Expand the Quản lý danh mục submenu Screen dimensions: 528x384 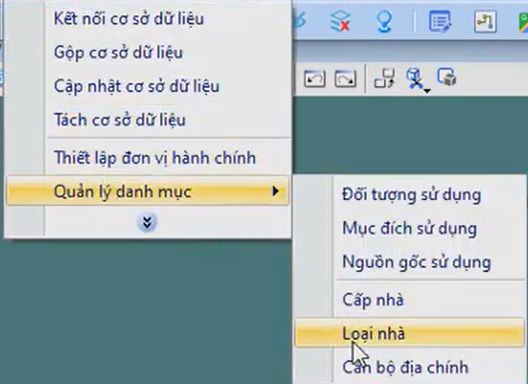147,191
